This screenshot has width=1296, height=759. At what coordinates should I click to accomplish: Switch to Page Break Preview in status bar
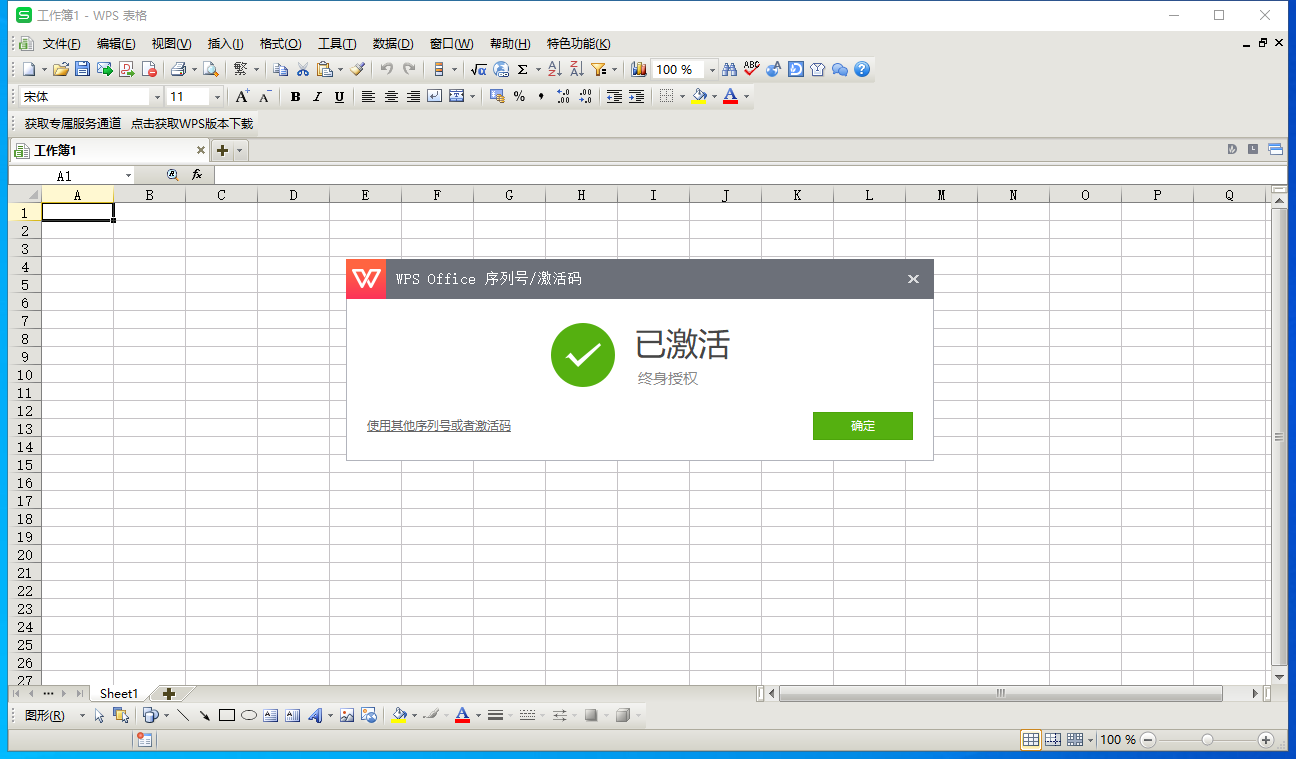tap(1053, 740)
